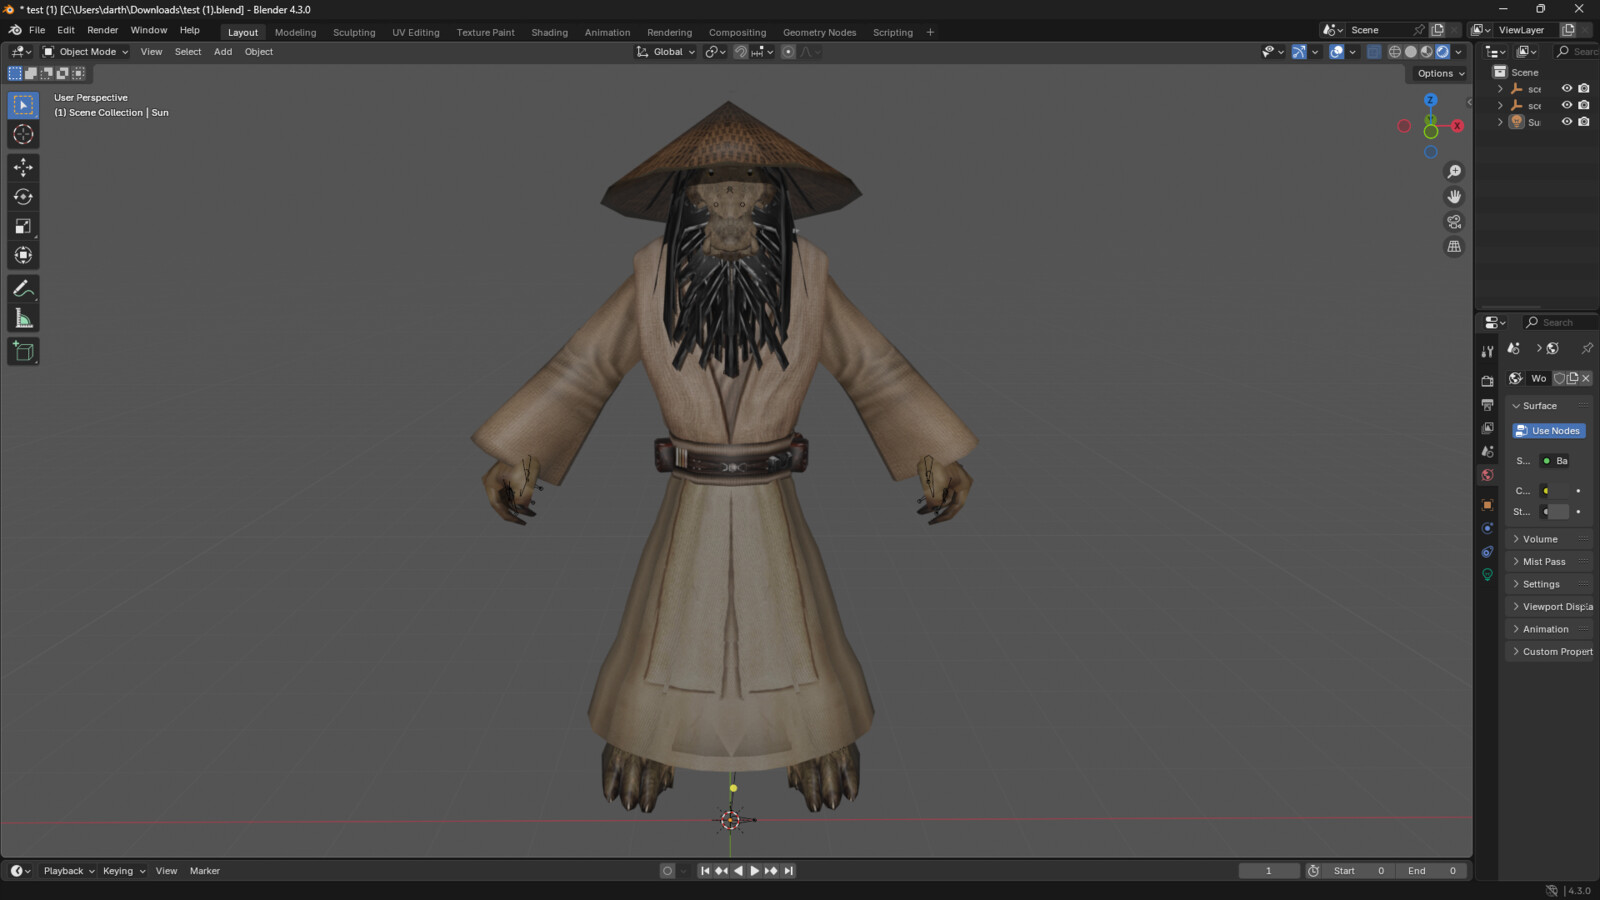The height and width of the screenshot is (900, 1600).
Task: Jump to the timeline start frame
Action: tap(704, 871)
